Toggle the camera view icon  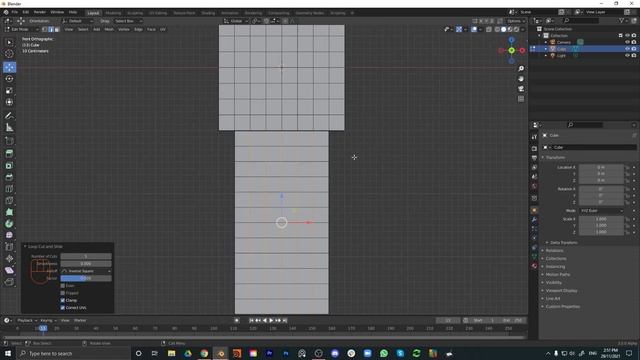coord(521,89)
